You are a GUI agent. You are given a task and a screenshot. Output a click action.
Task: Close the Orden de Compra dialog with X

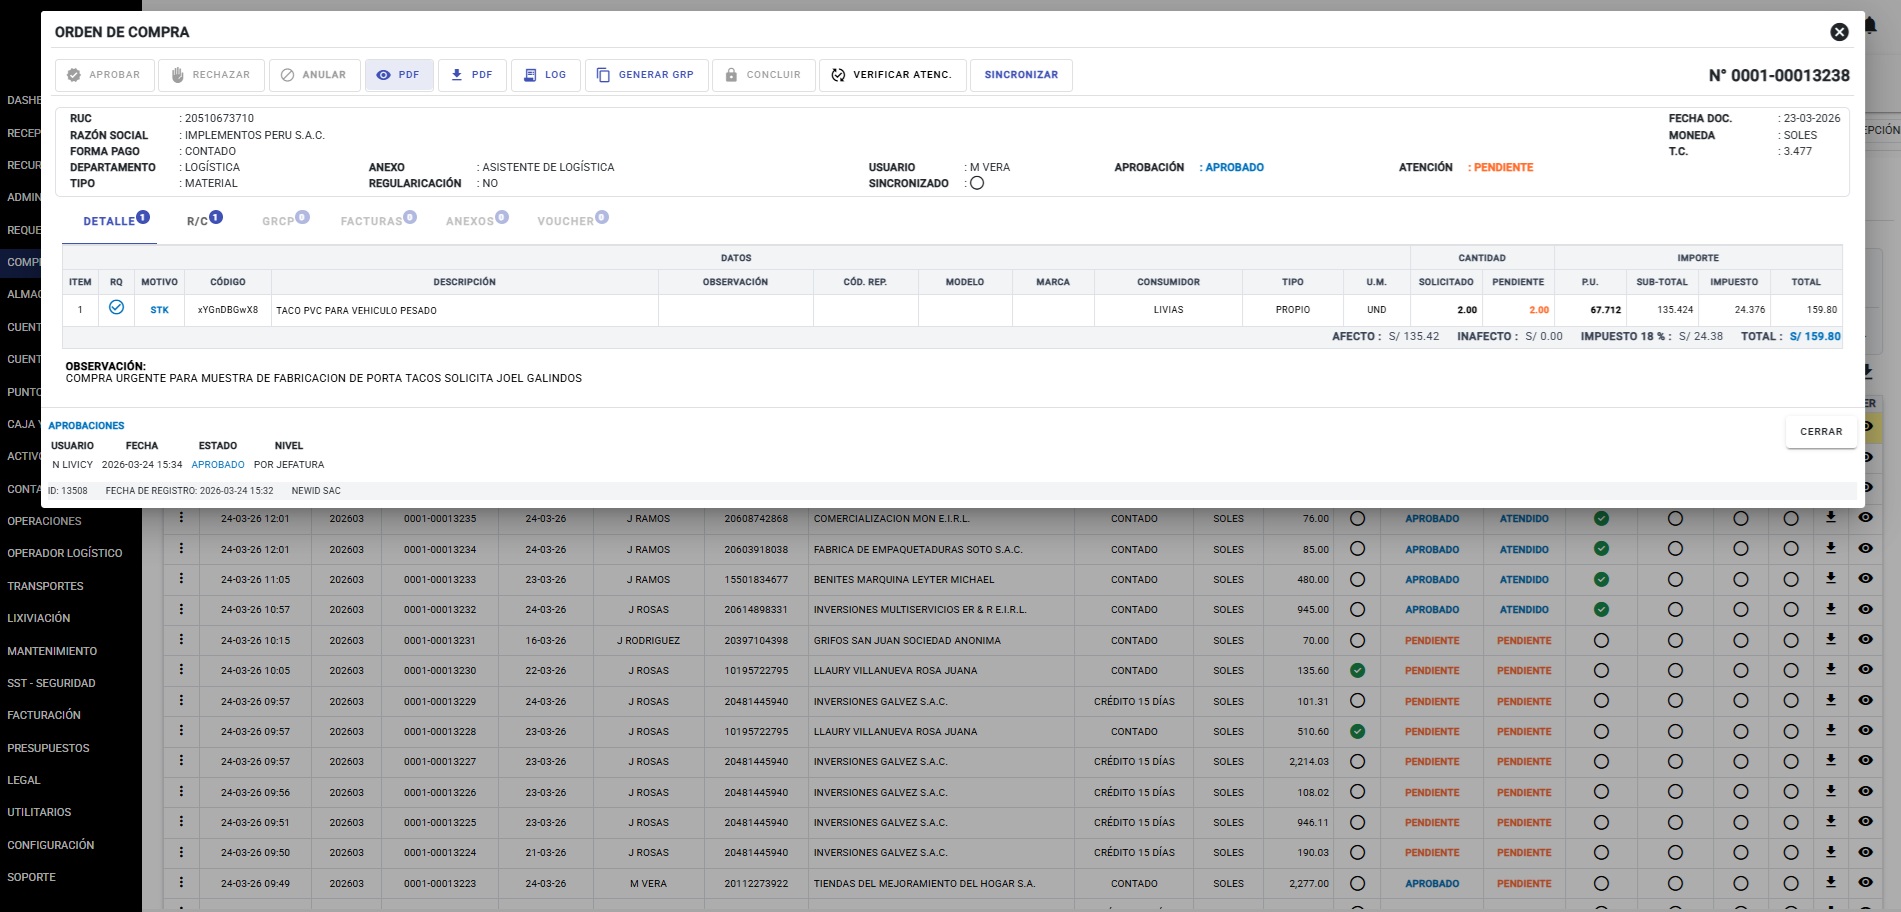(x=1838, y=32)
